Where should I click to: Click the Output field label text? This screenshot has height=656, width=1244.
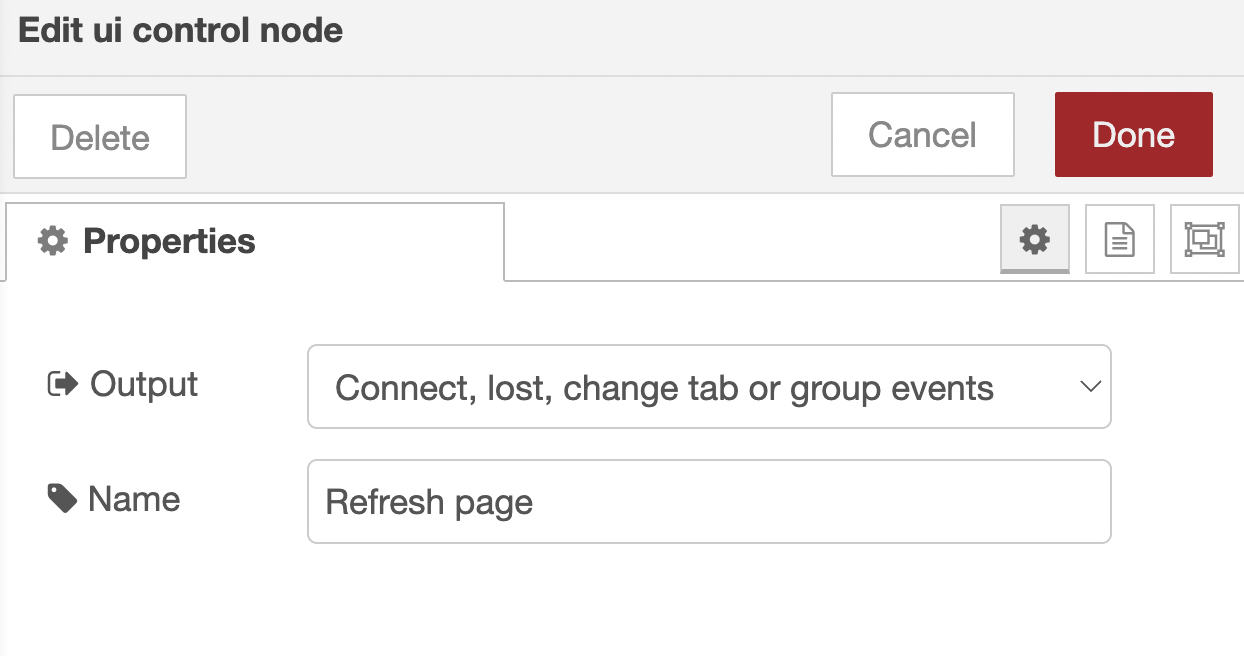pos(144,385)
